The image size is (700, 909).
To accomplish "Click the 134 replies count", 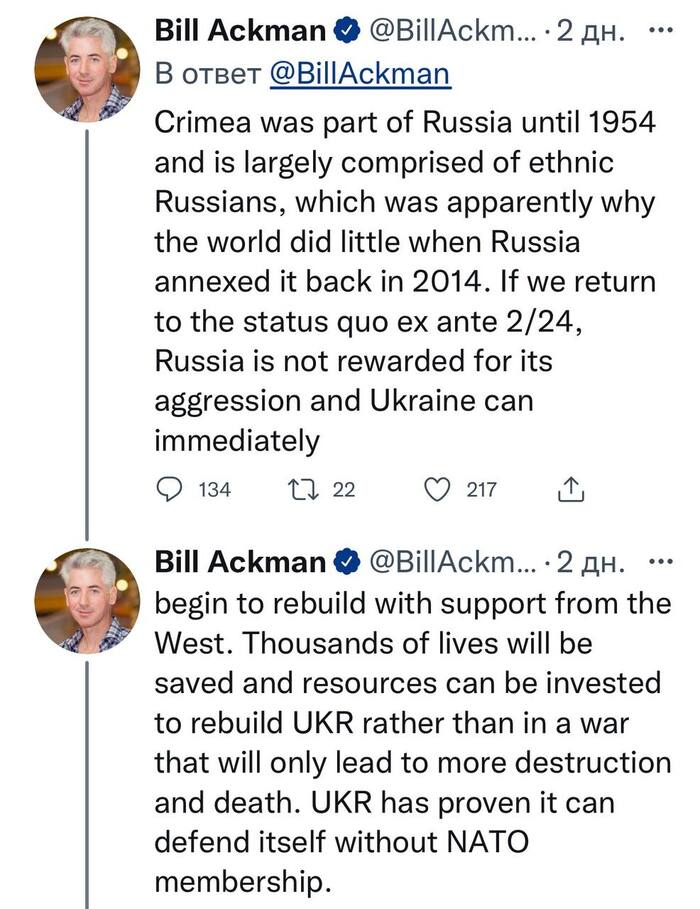I will [x=215, y=490].
